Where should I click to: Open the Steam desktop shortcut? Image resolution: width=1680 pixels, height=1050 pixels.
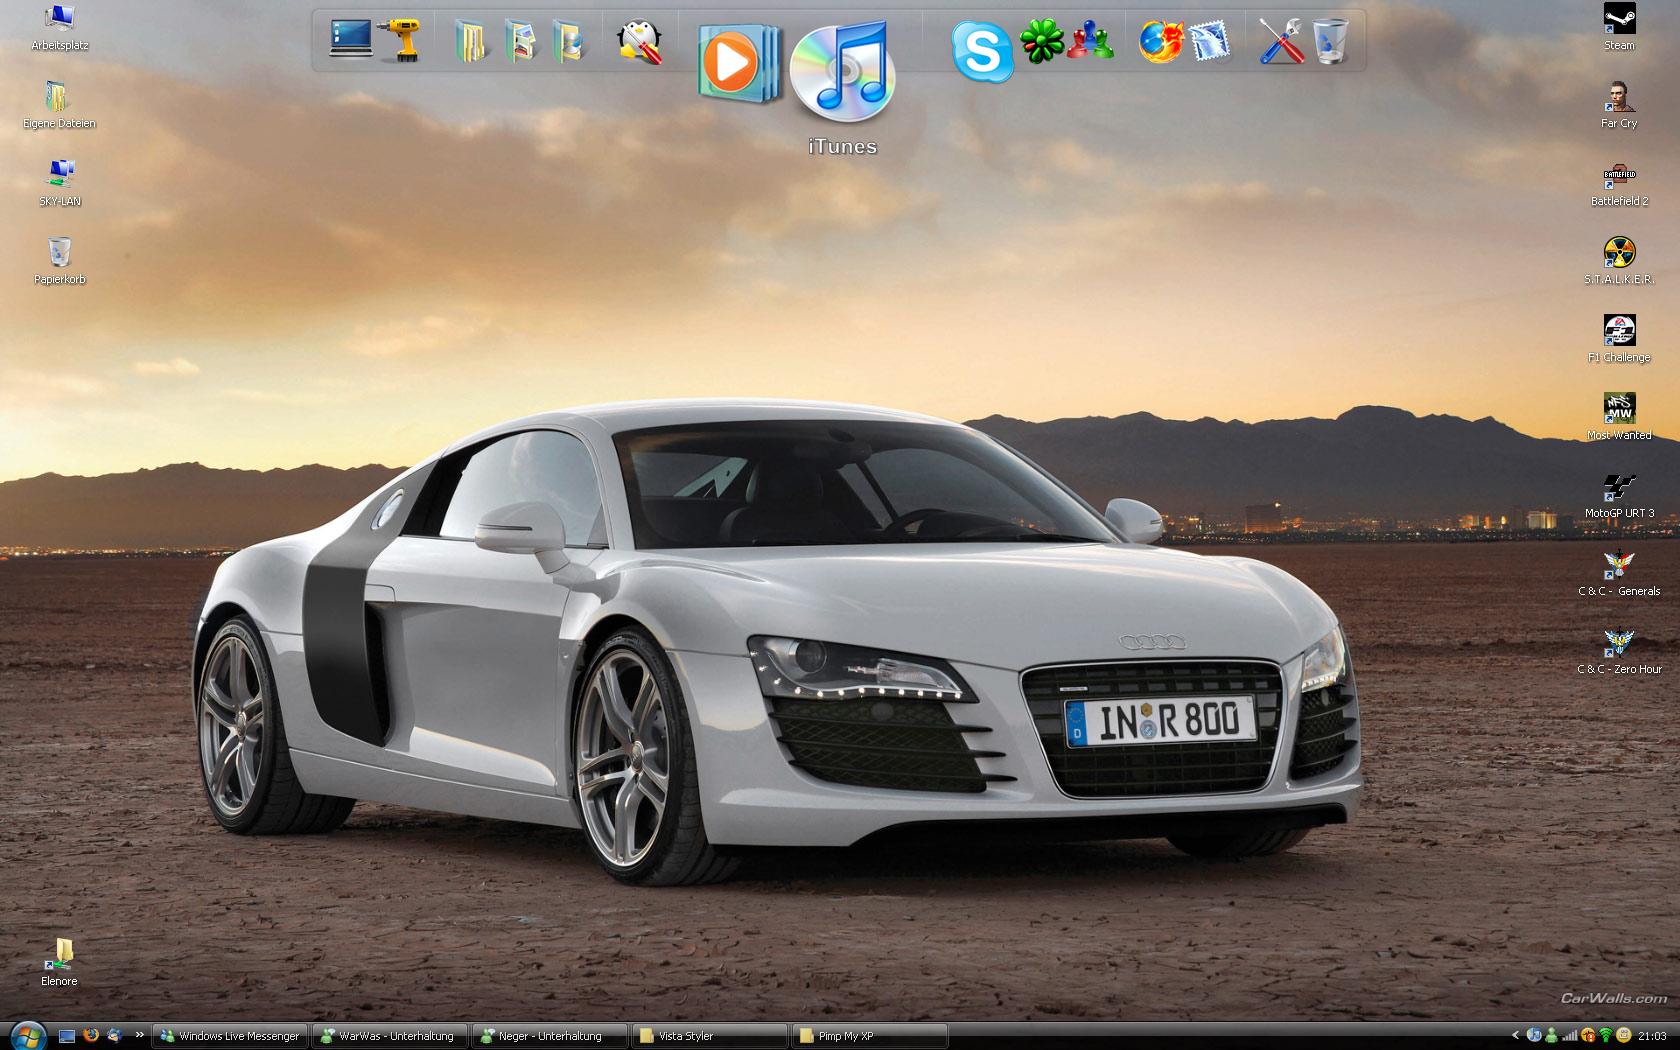(1619, 20)
